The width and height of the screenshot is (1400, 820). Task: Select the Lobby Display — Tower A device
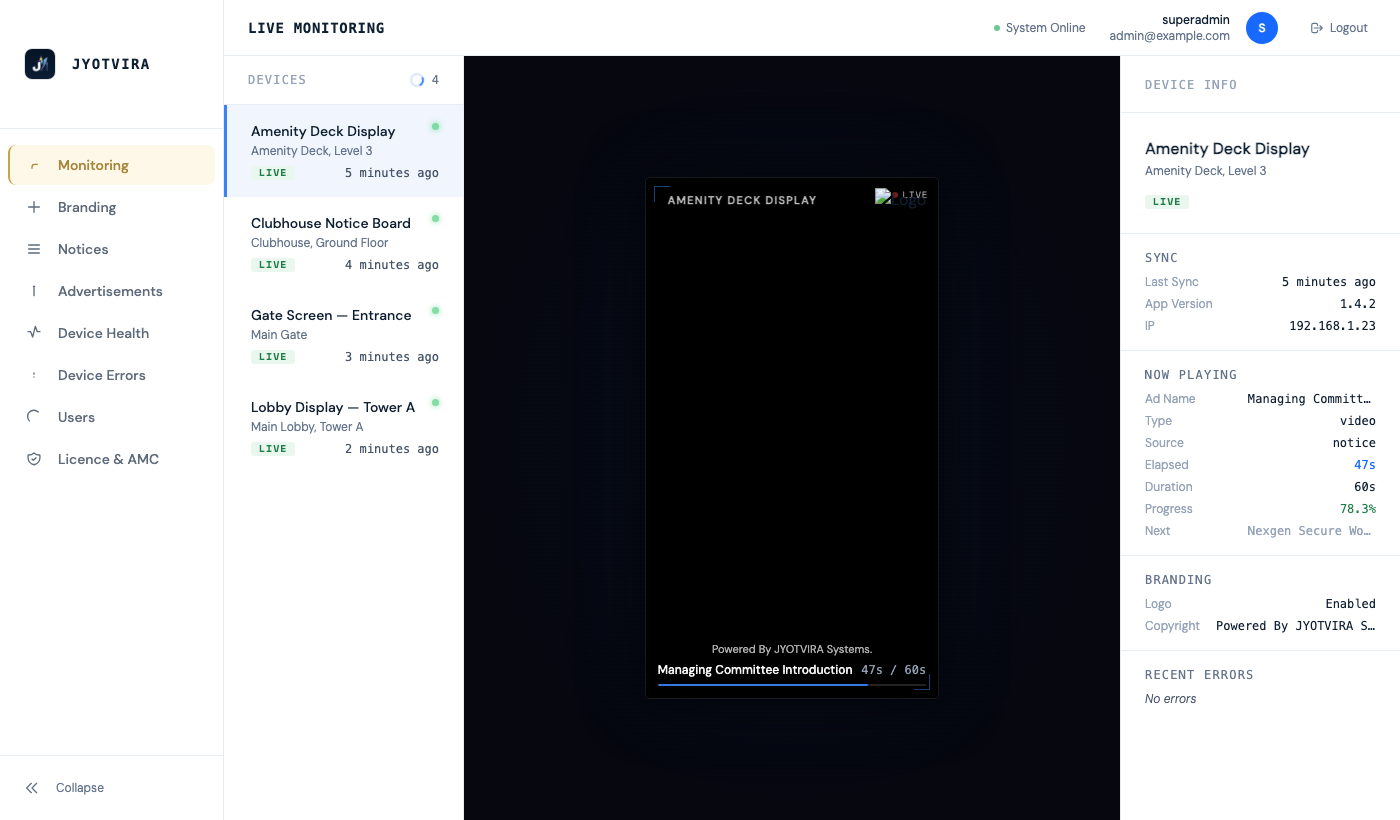(x=344, y=427)
